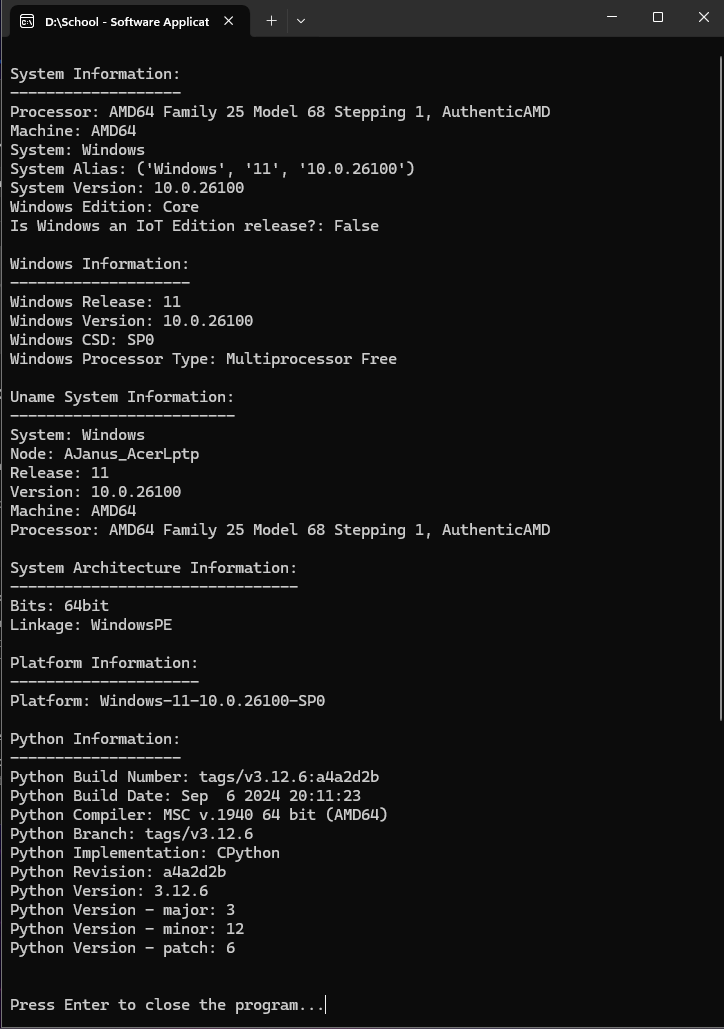The image size is (724, 1029).
Task: Click the Python Build Date line
Action: click(185, 796)
